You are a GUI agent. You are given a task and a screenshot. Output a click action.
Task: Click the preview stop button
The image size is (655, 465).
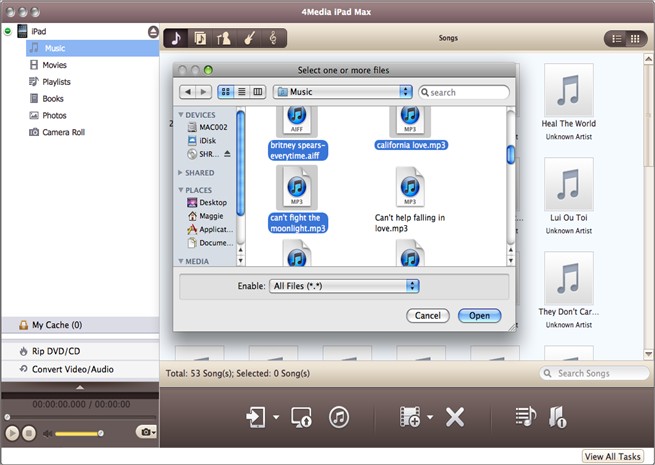pyautogui.click(x=28, y=433)
